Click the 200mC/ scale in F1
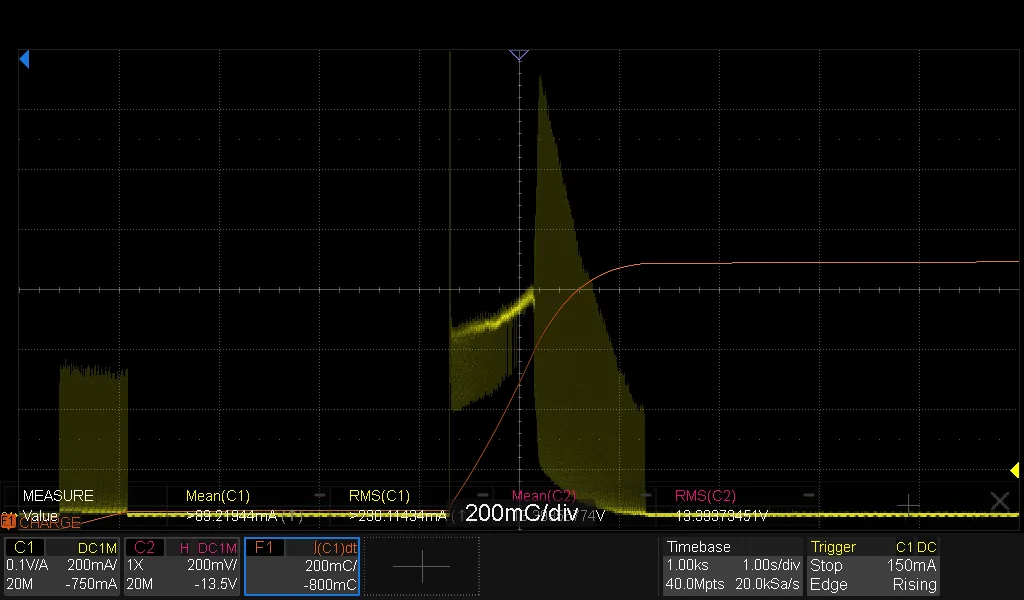1024x600 pixels. 331,565
